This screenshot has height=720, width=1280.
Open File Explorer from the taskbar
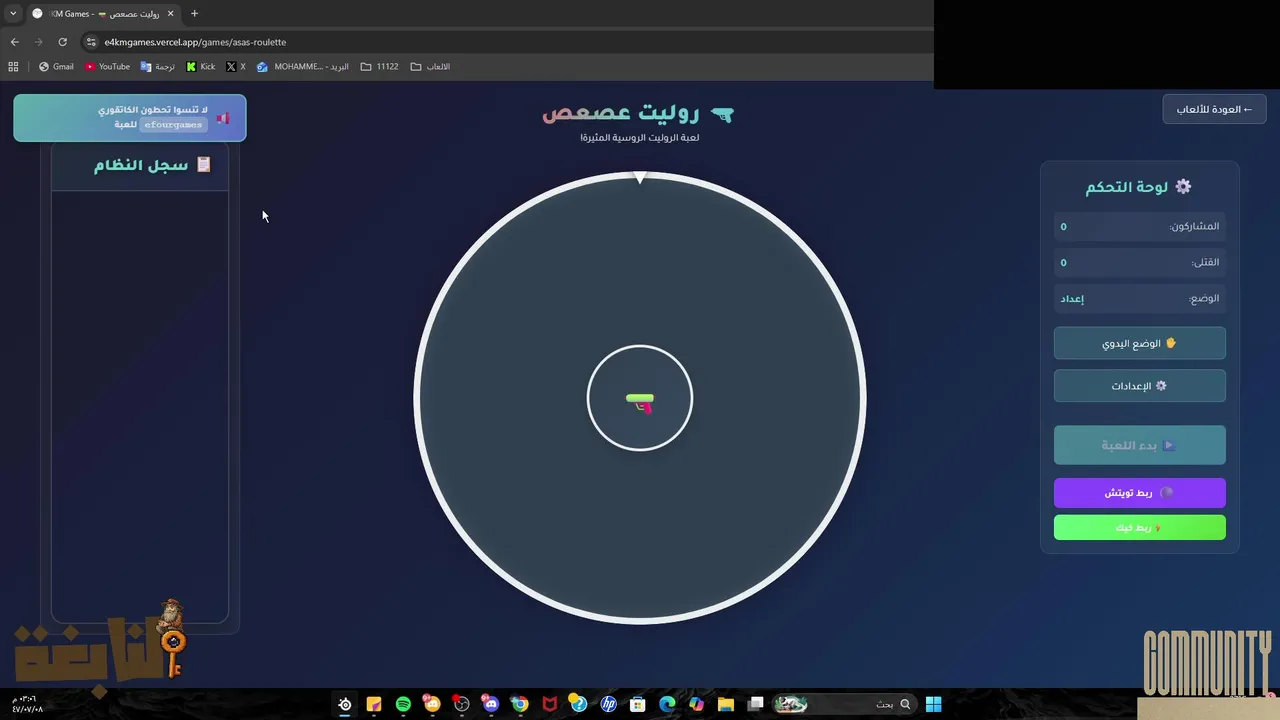(726, 704)
